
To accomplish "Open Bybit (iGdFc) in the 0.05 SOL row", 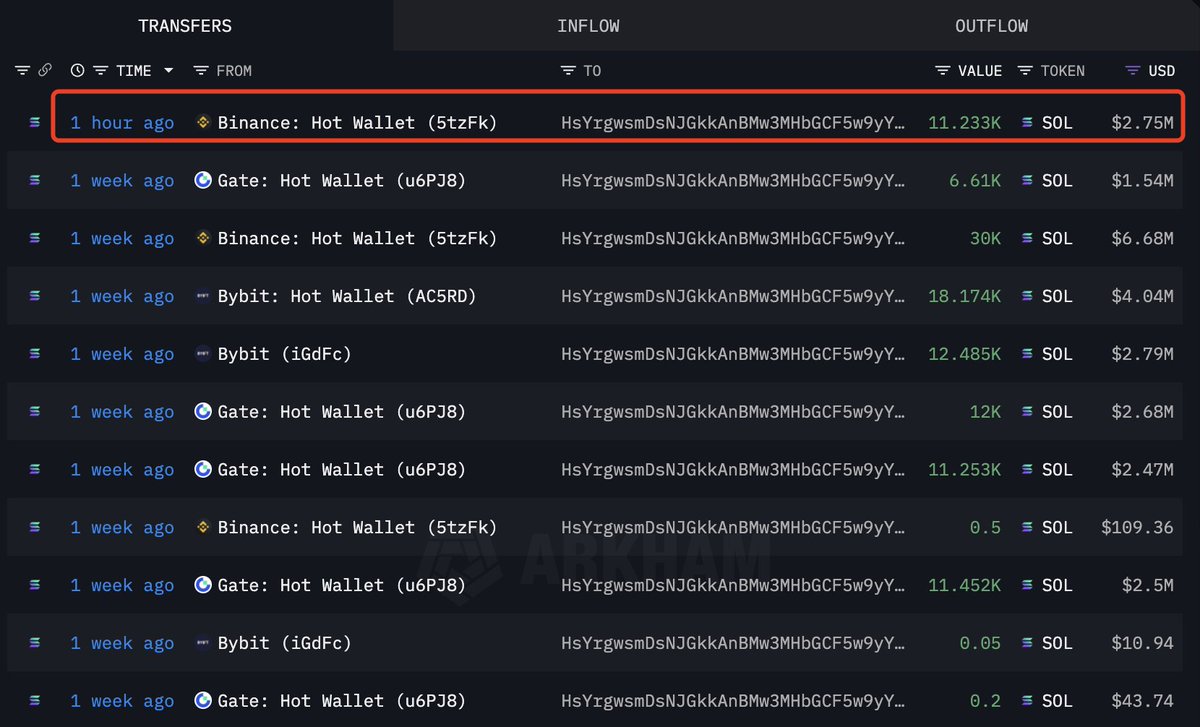I will coord(284,644).
